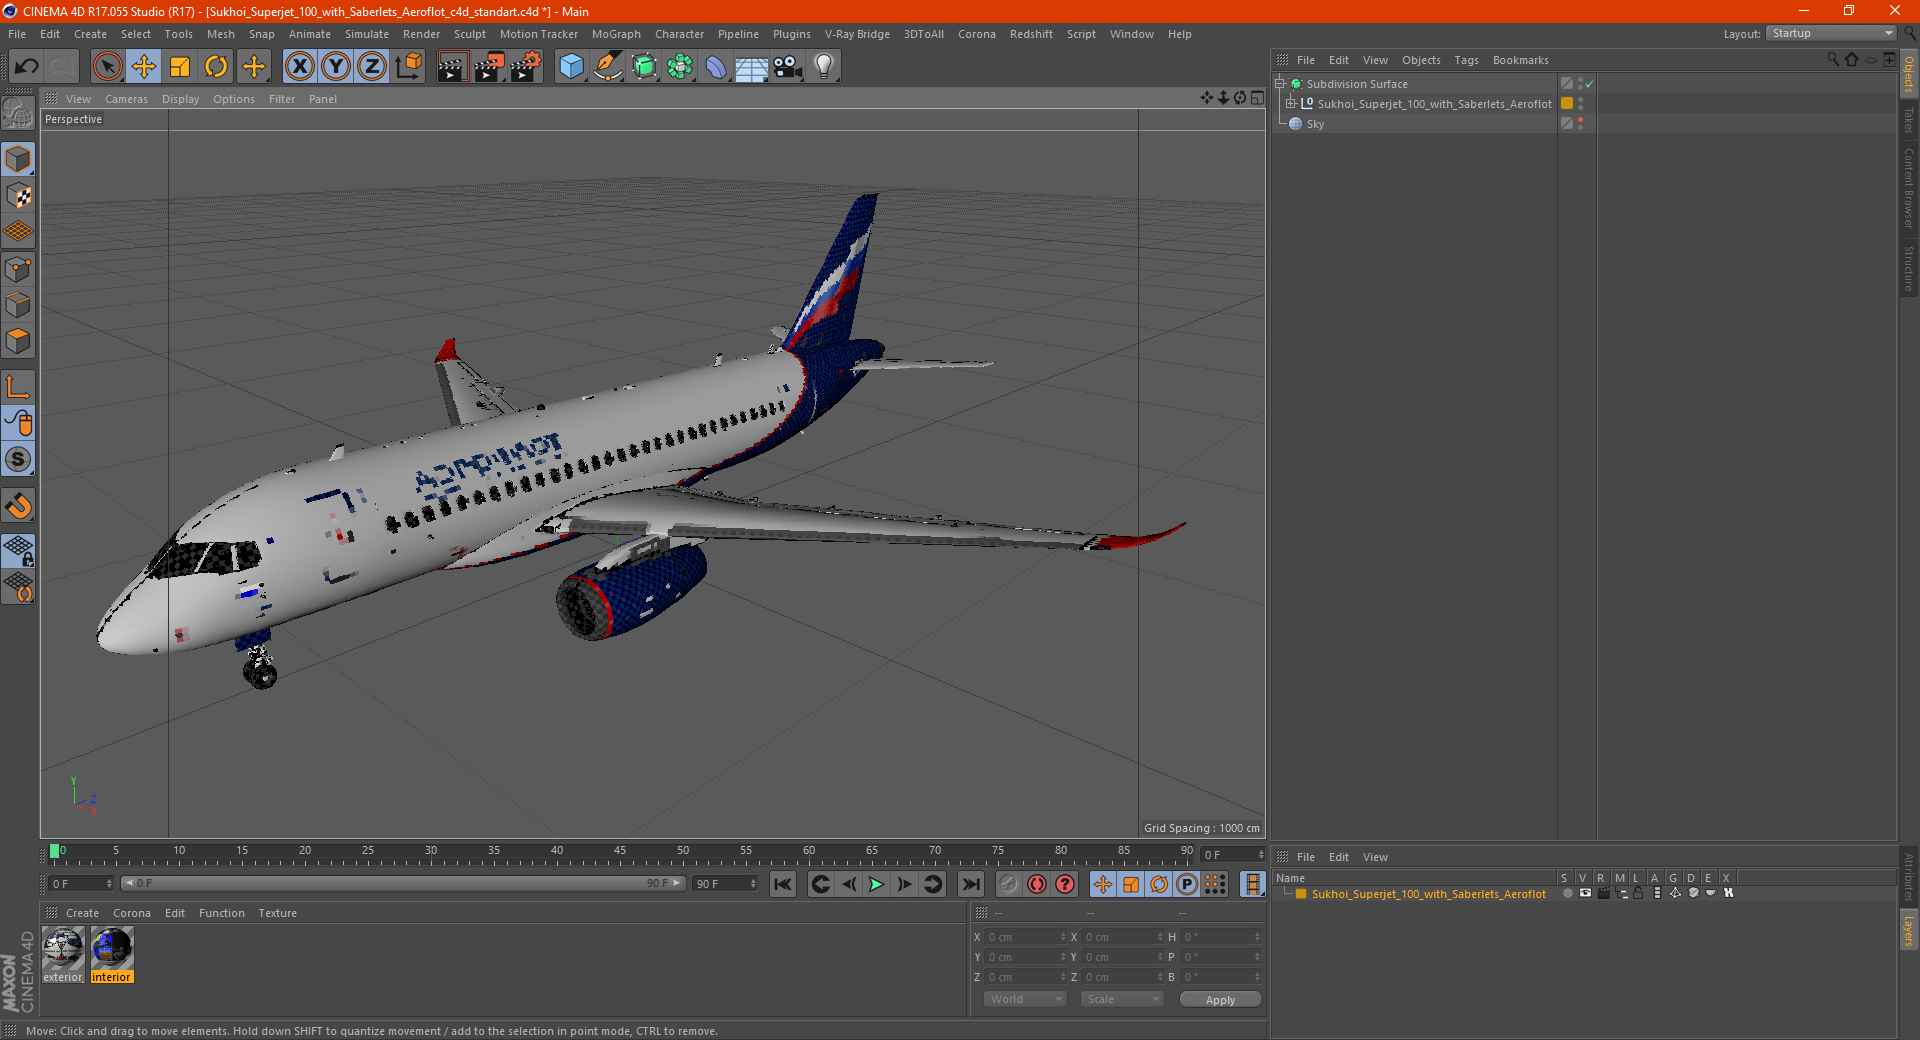
Task: Open the deformer bend icon
Action: tap(716, 67)
